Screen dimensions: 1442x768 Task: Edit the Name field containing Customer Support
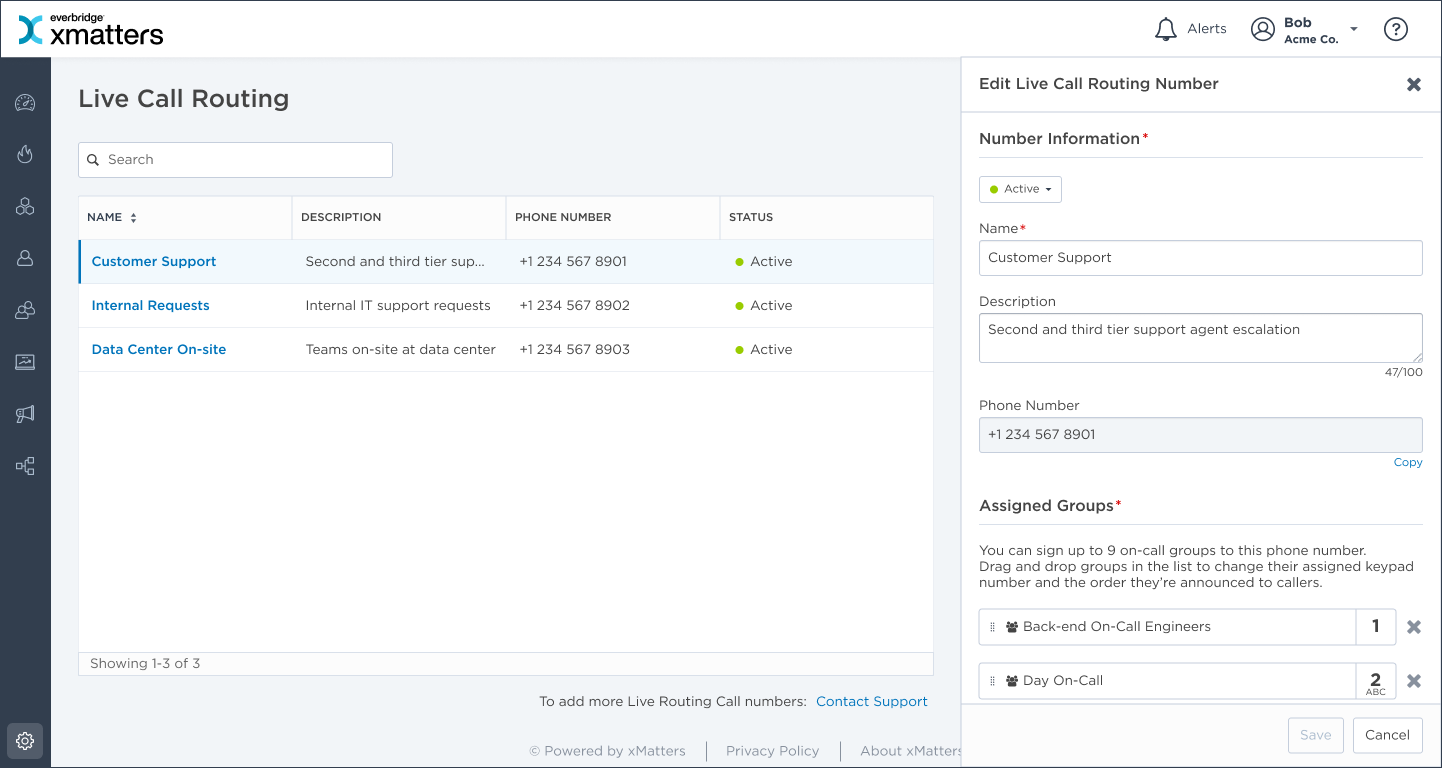1200,258
